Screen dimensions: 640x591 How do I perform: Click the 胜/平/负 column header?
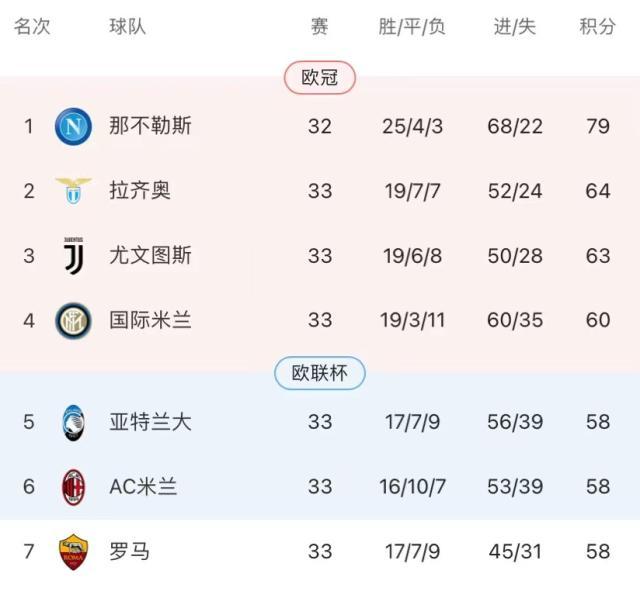click(x=412, y=27)
